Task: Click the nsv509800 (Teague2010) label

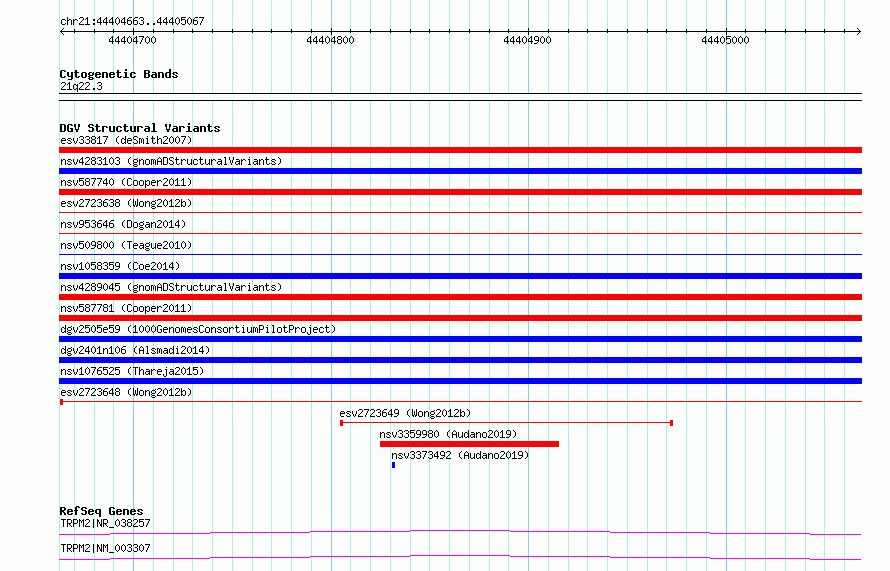Action: [x=126, y=245]
